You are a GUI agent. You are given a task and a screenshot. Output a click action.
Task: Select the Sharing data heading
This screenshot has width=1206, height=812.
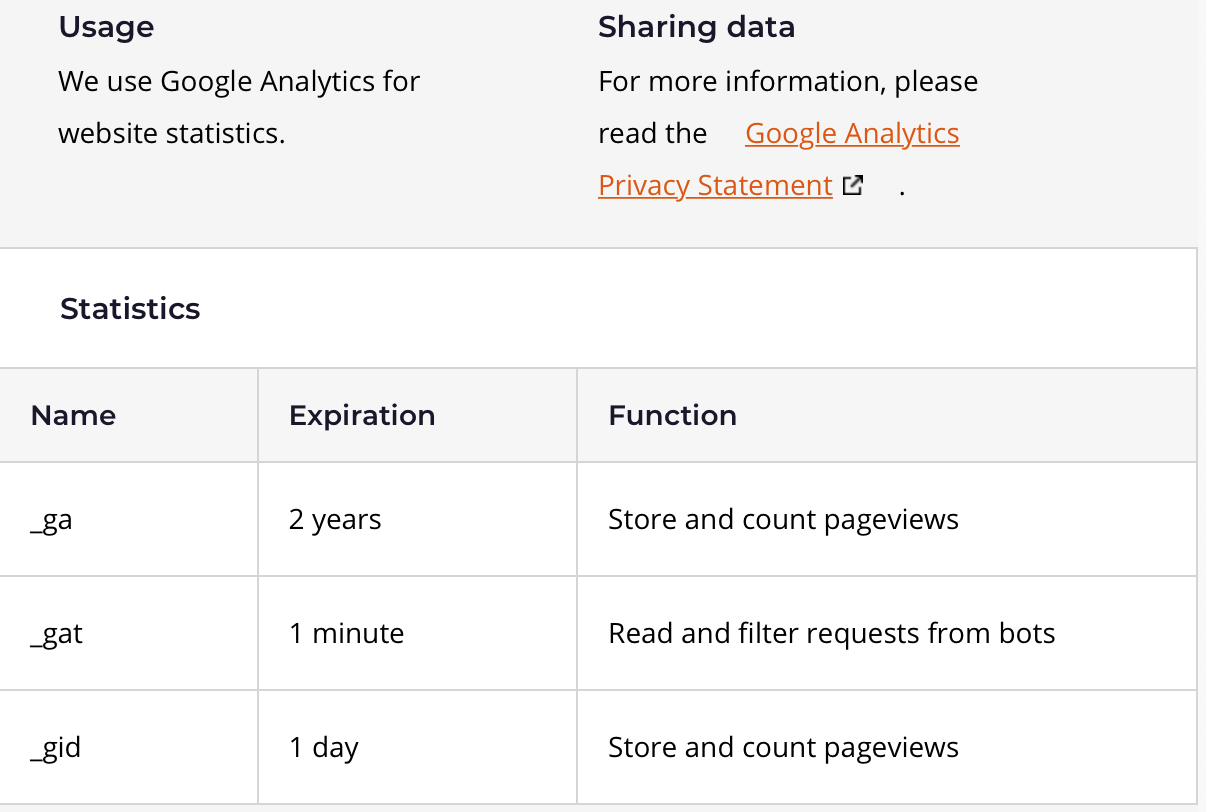697,27
